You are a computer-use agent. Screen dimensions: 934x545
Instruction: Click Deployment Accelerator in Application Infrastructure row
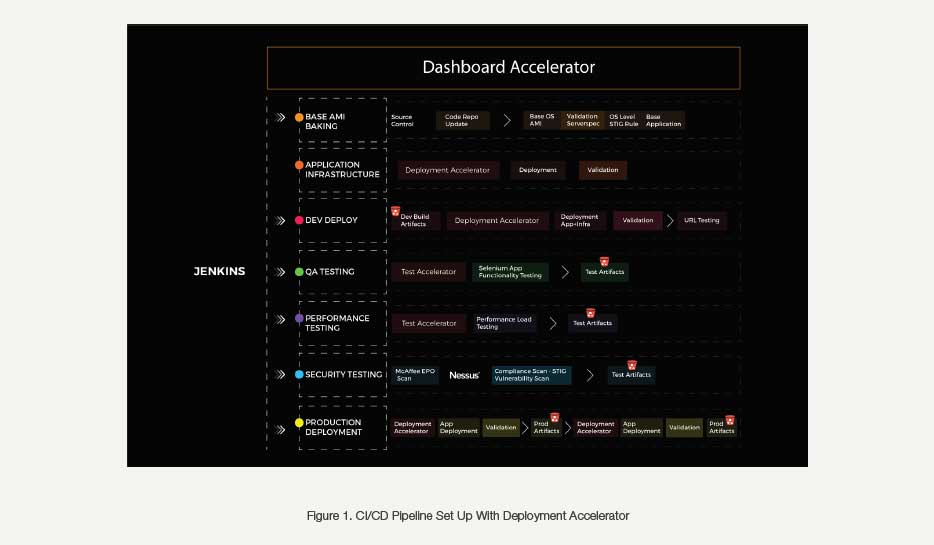447,170
